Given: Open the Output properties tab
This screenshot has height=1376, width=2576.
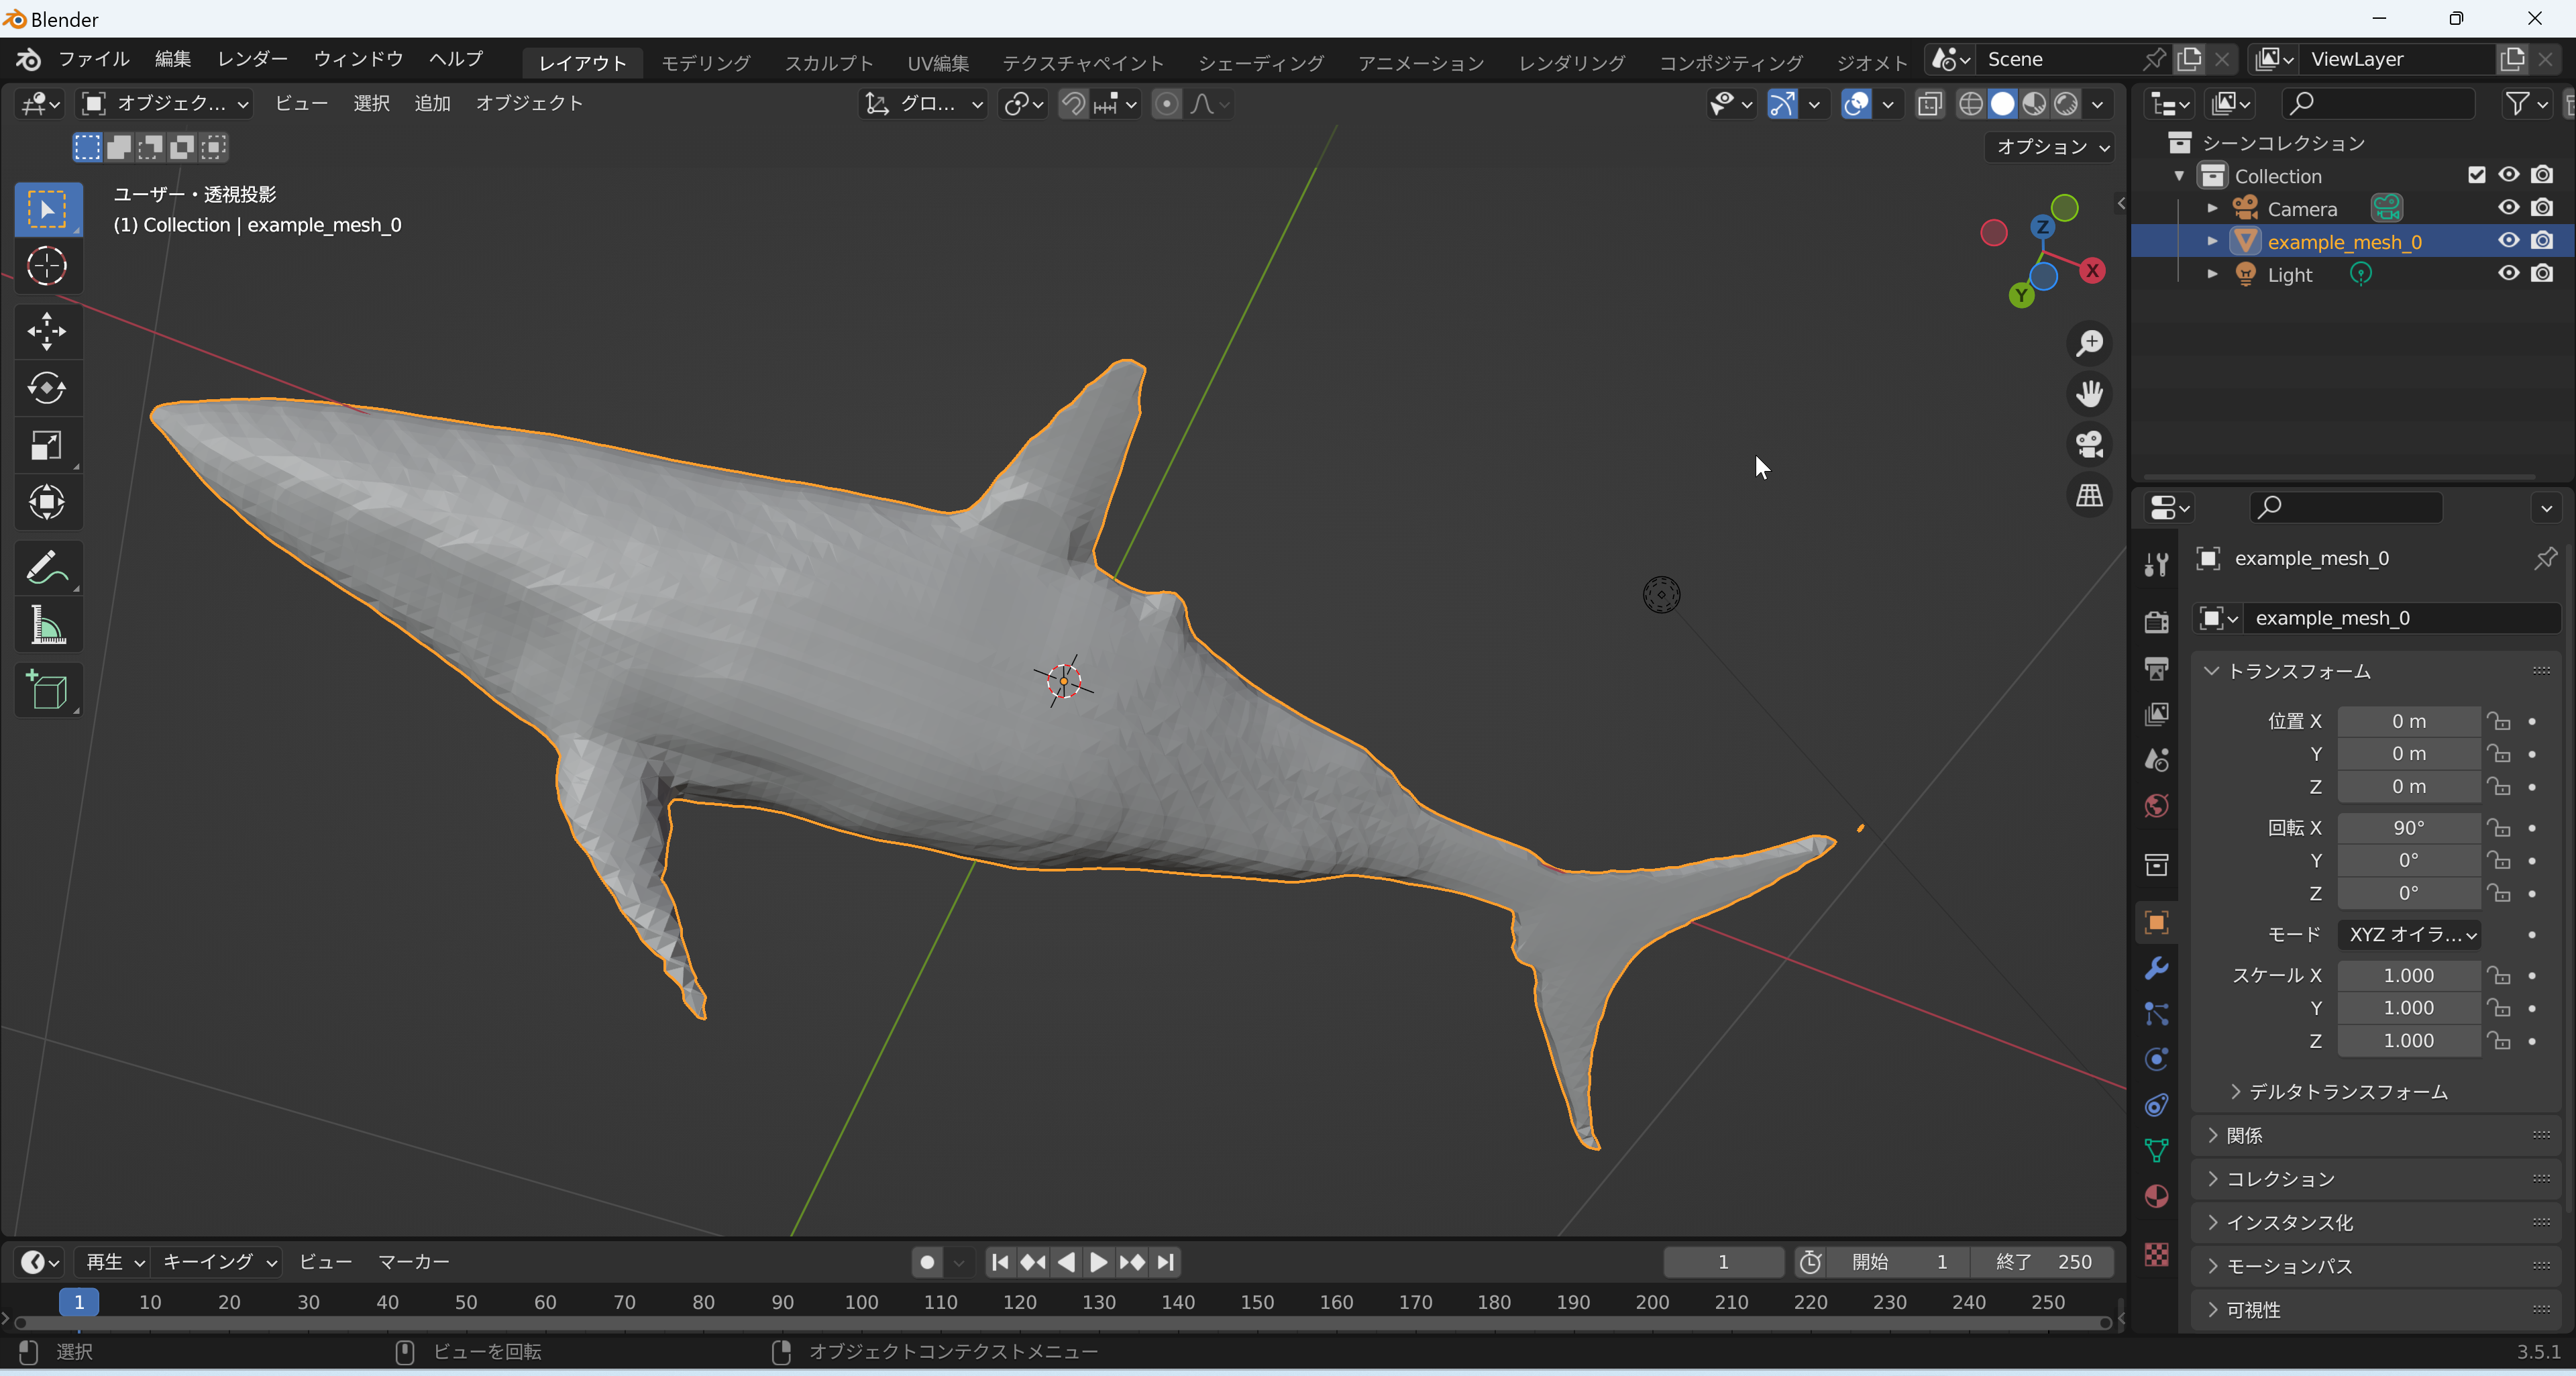Looking at the screenshot, I should pos(2157,668).
